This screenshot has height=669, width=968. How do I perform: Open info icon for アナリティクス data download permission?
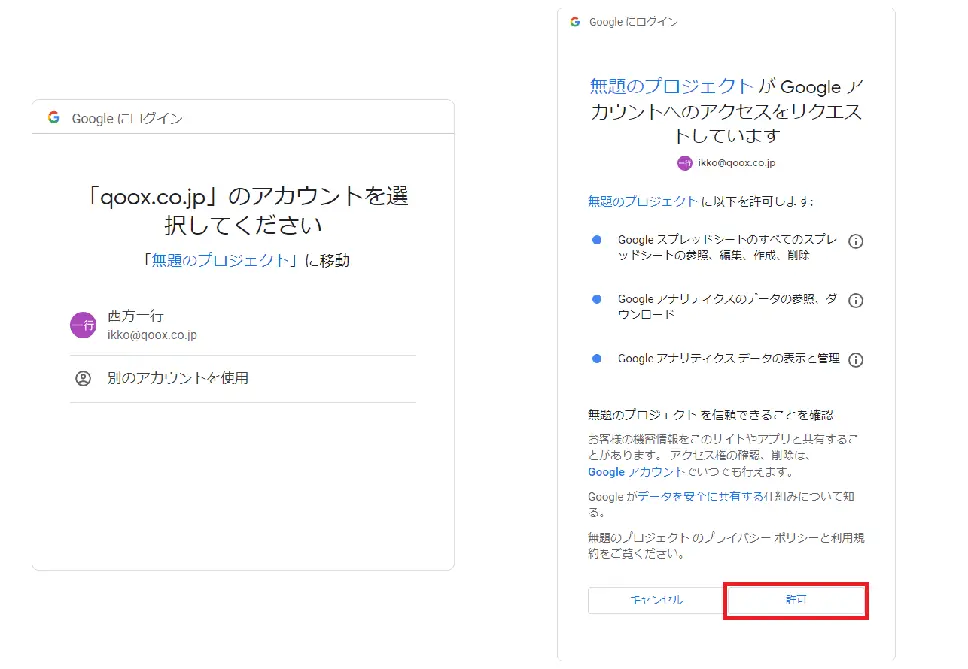pos(856,301)
